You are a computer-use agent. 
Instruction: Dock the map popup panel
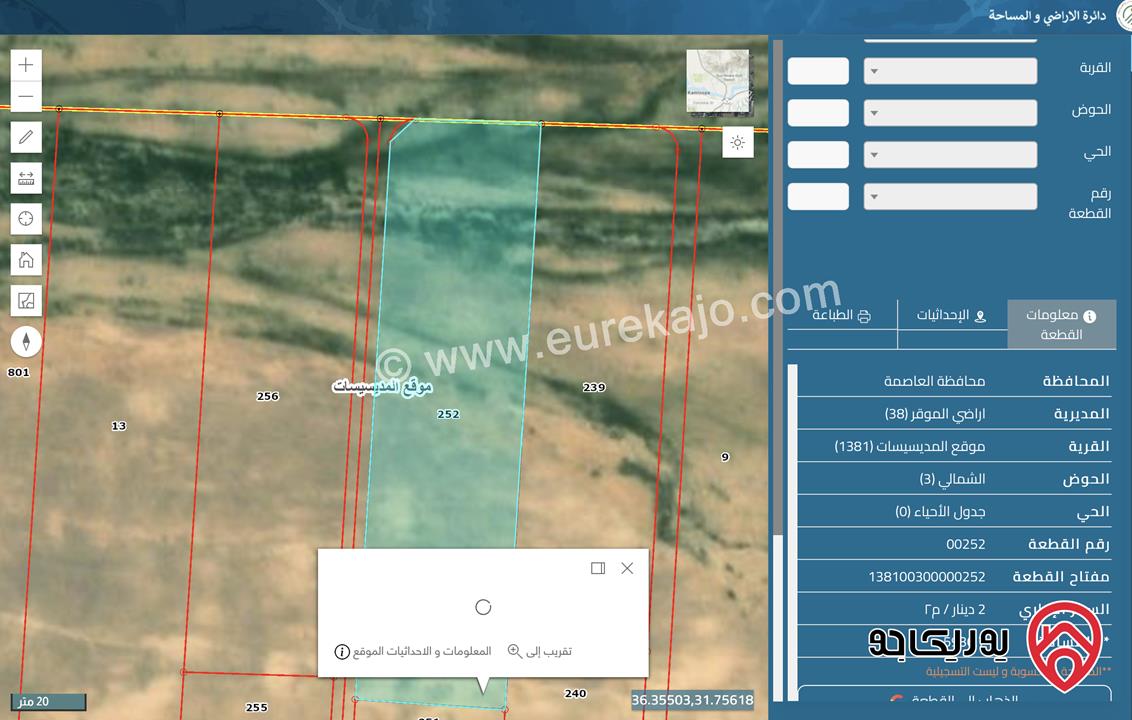coord(598,568)
